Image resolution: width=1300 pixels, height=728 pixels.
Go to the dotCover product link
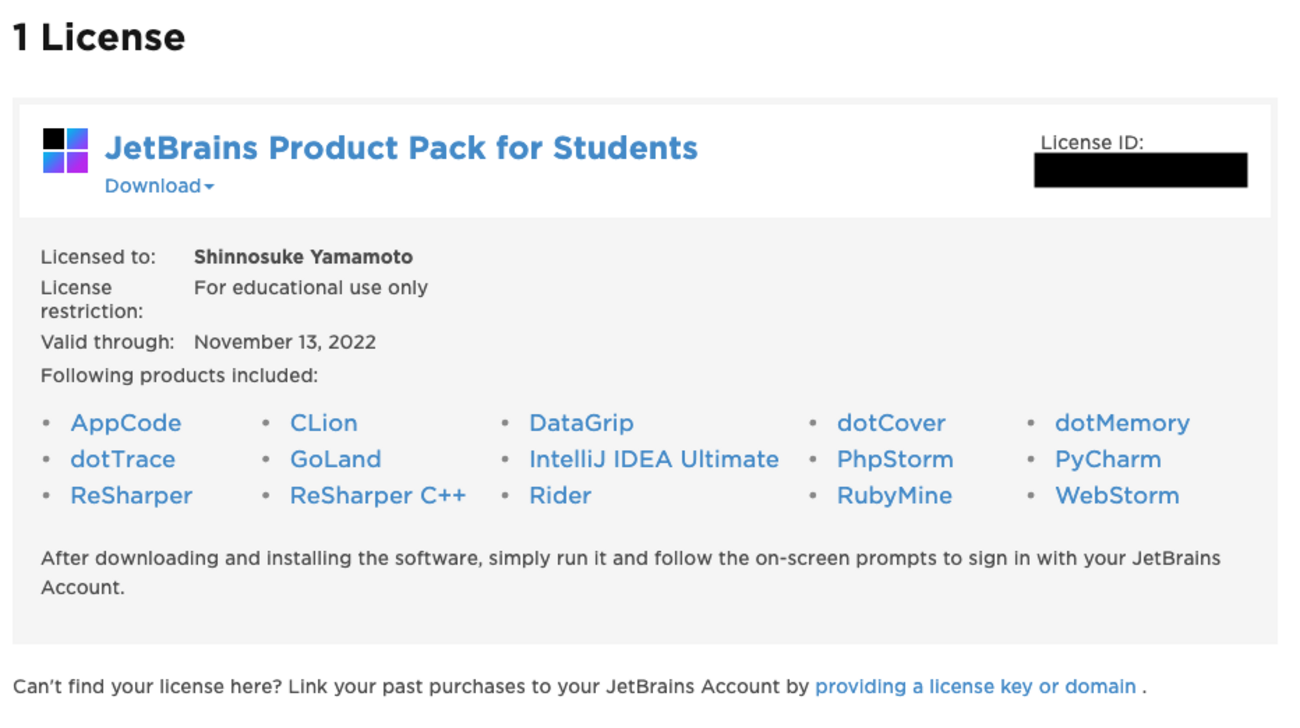click(x=891, y=423)
